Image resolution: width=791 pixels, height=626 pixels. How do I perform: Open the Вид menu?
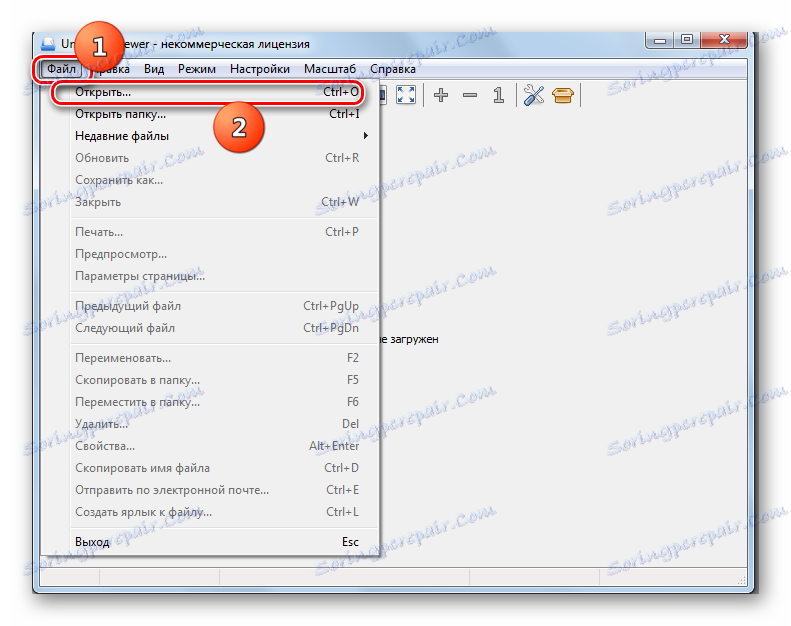coord(154,69)
